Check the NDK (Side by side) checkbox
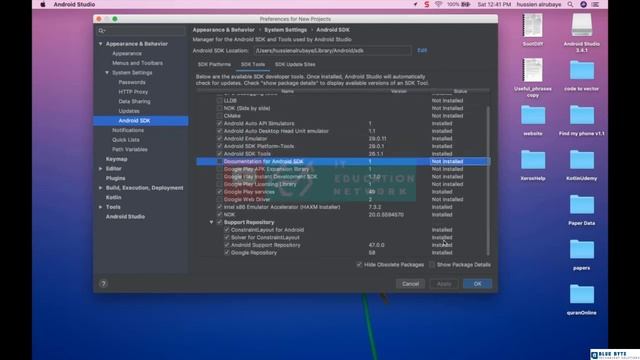 point(220,108)
